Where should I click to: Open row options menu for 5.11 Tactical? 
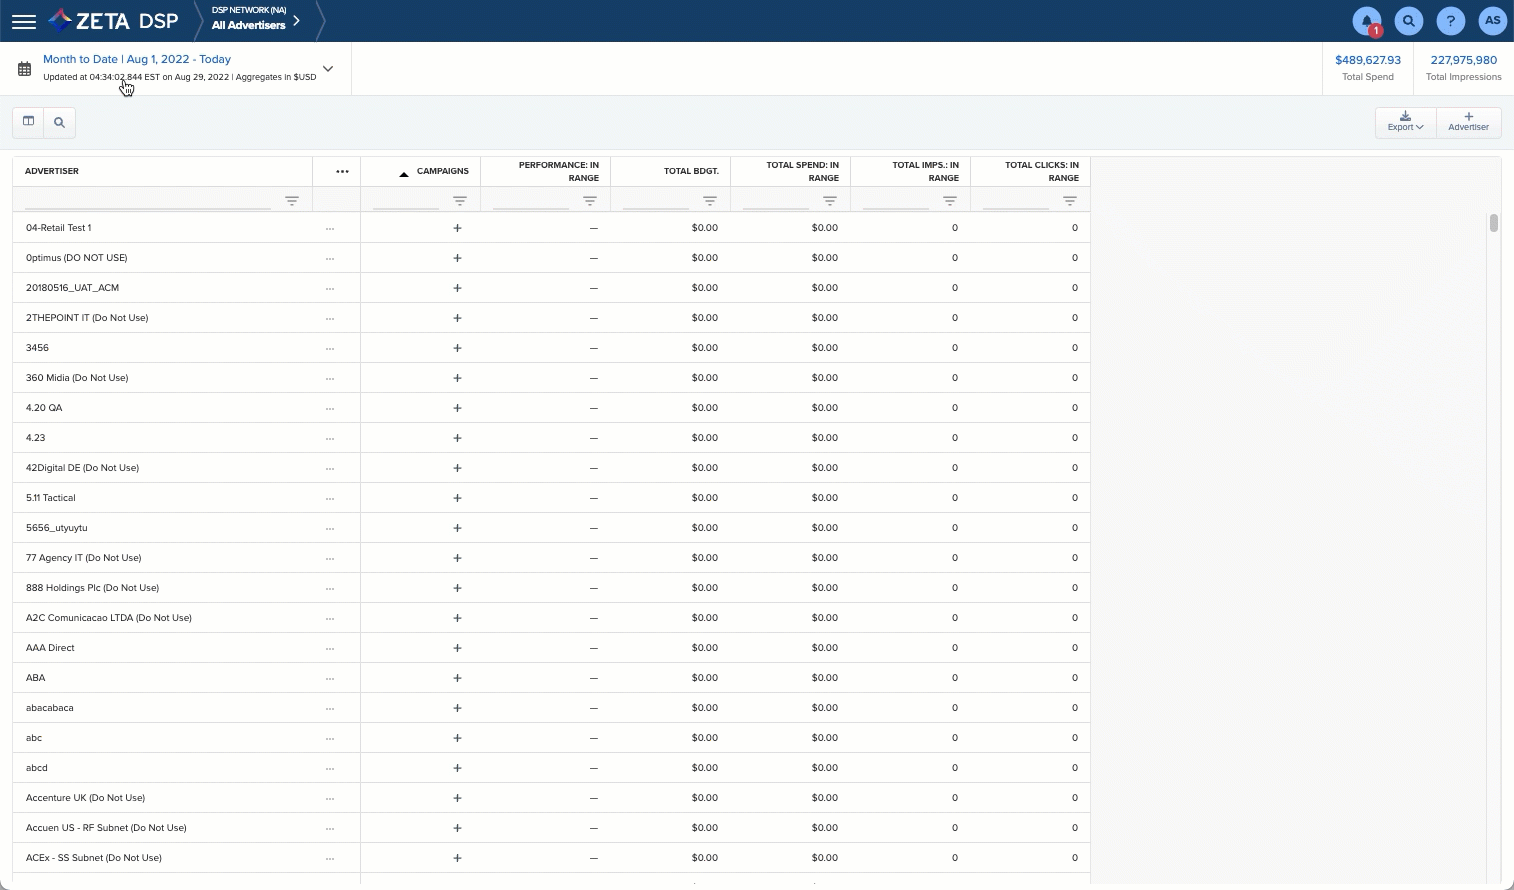click(x=330, y=498)
